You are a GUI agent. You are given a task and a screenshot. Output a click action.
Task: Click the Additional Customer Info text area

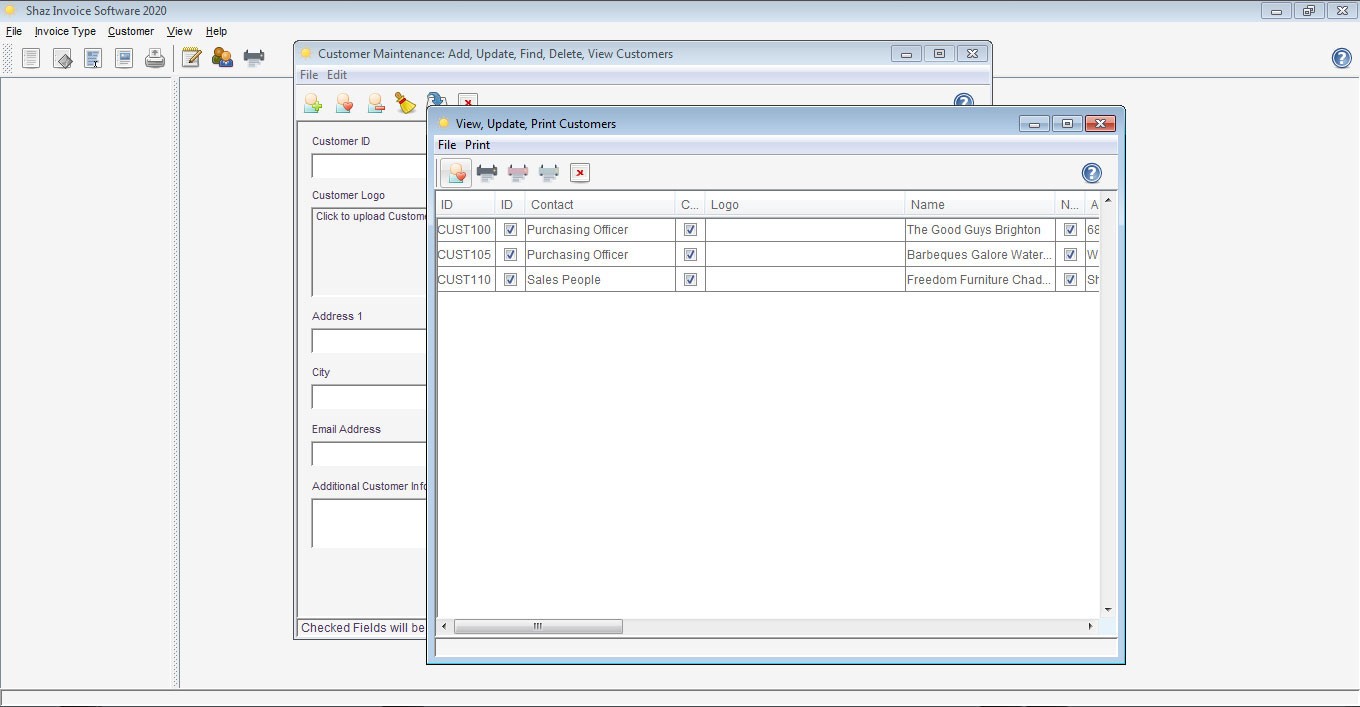(369, 523)
